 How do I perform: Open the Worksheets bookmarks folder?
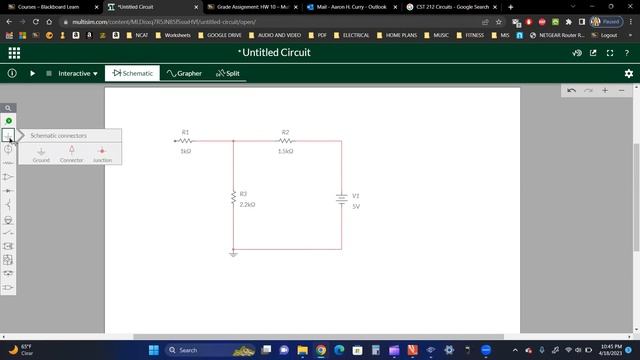tap(173, 36)
